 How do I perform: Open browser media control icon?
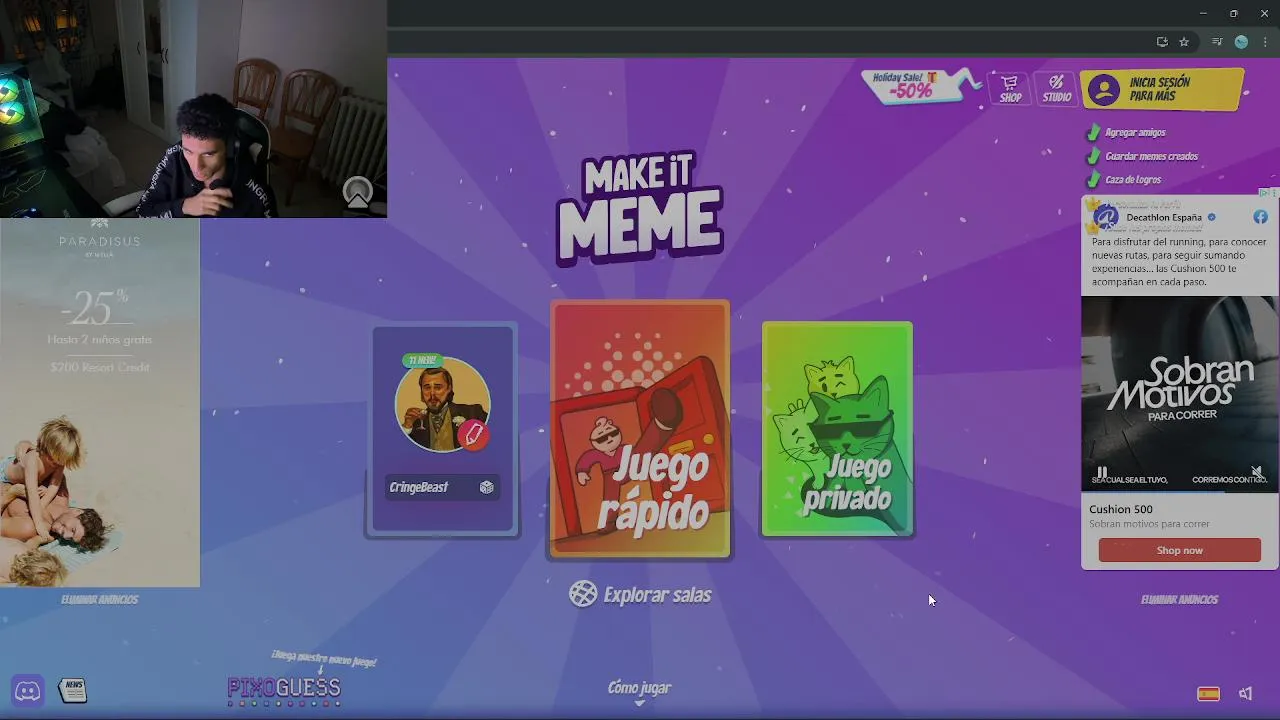tap(1217, 42)
